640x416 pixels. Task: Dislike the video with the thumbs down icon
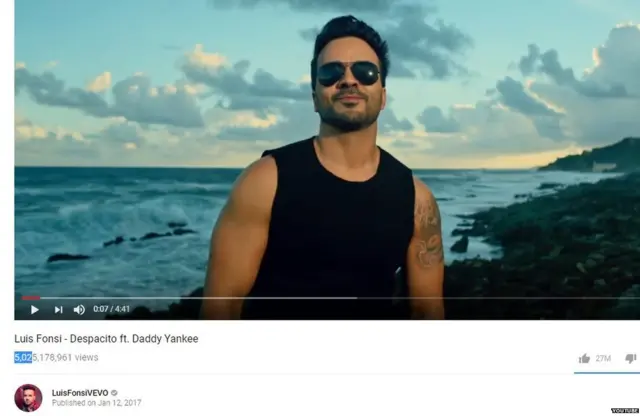[631, 358]
